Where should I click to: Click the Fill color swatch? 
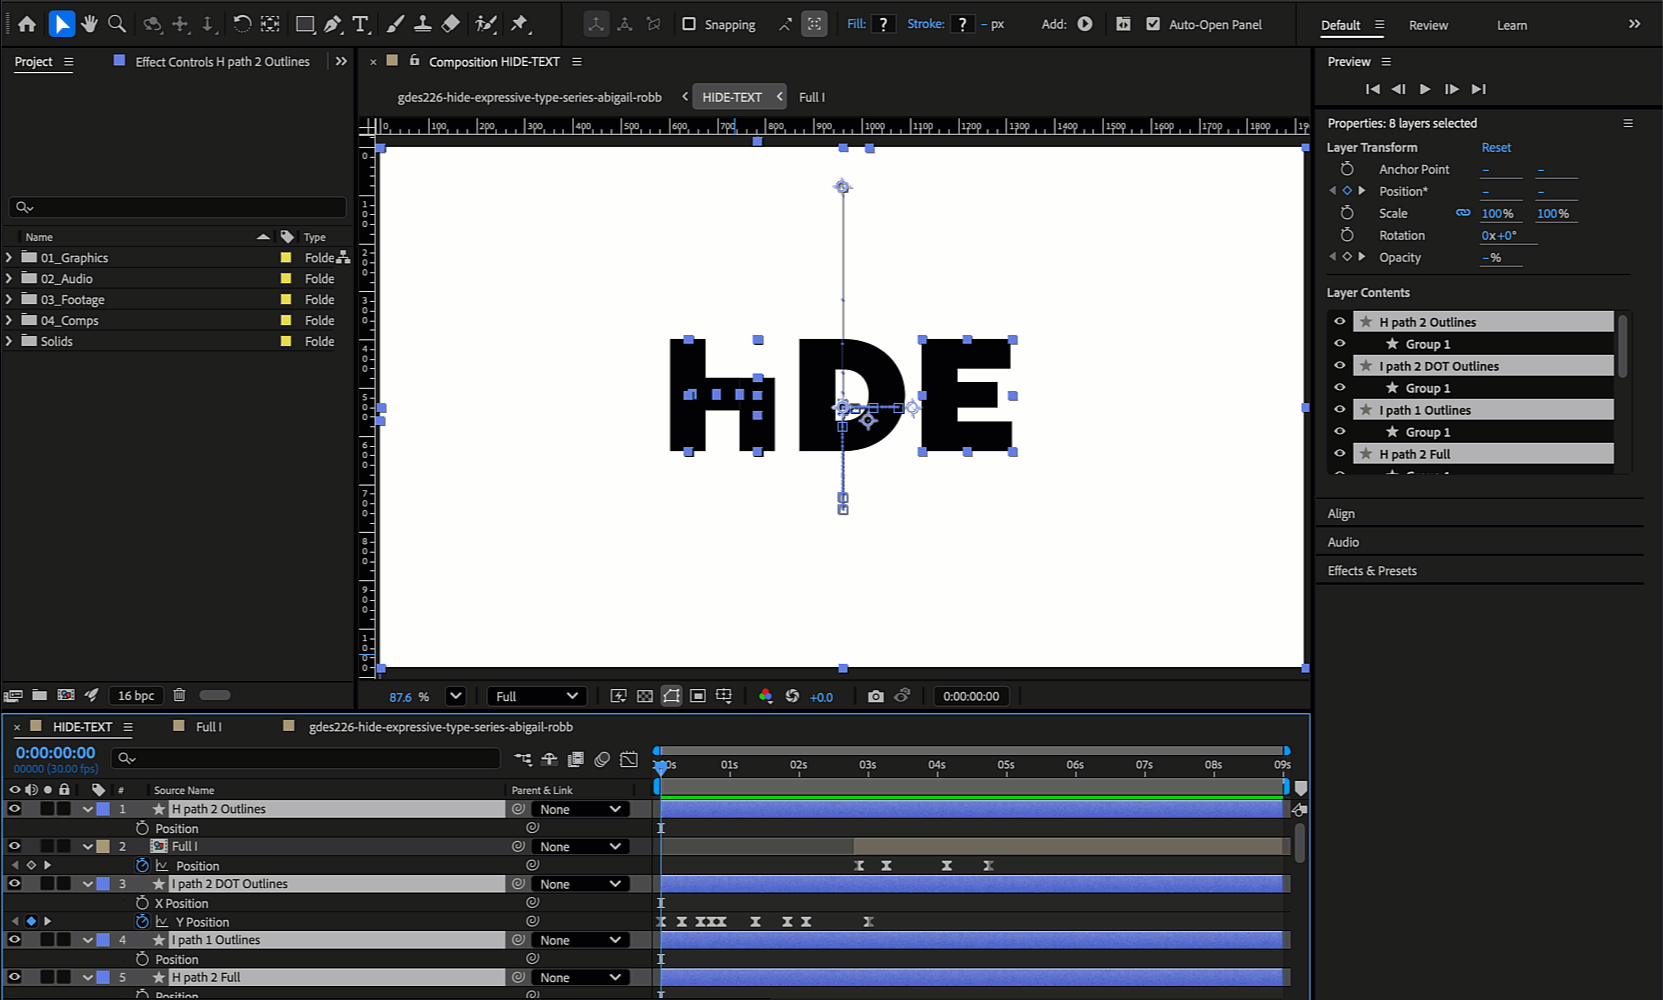[x=883, y=24]
